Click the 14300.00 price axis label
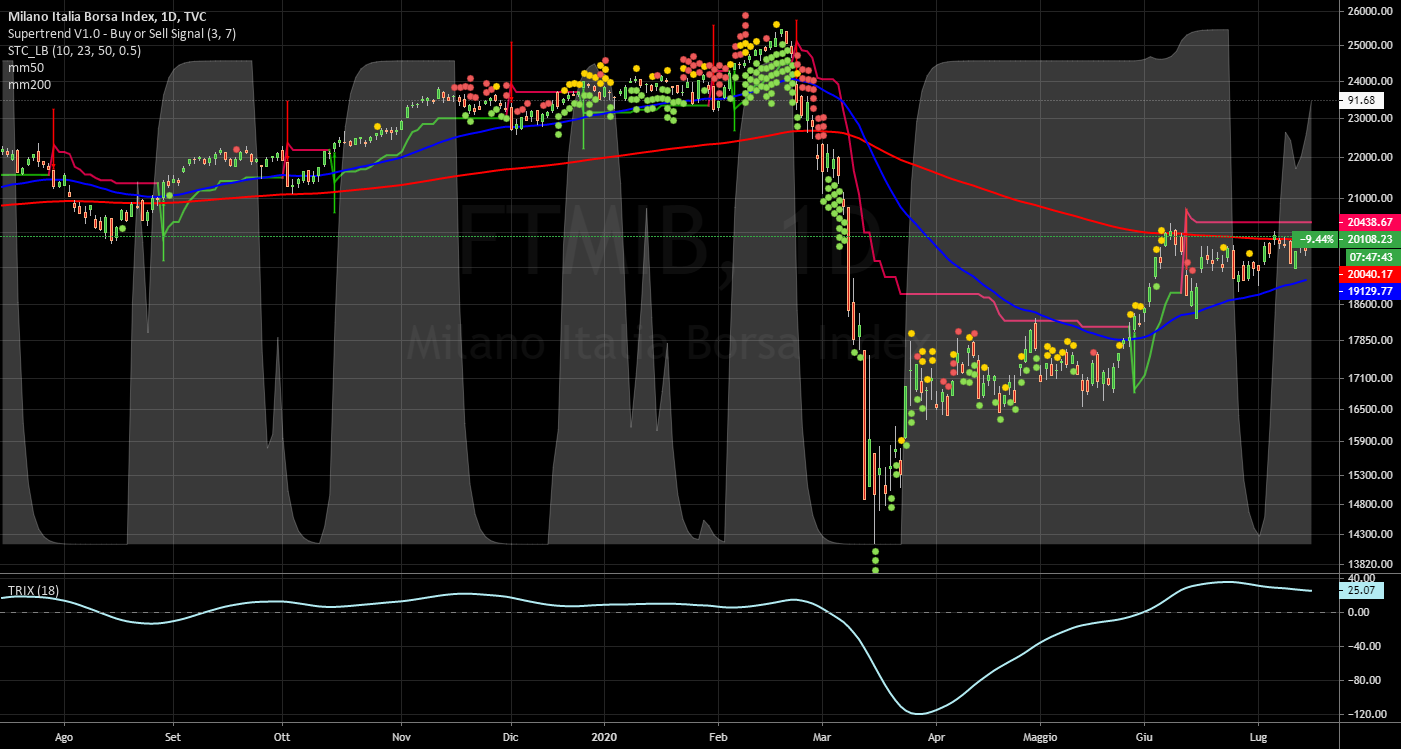This screenshot has width=1401, height=749. [x=1368, y=535]
